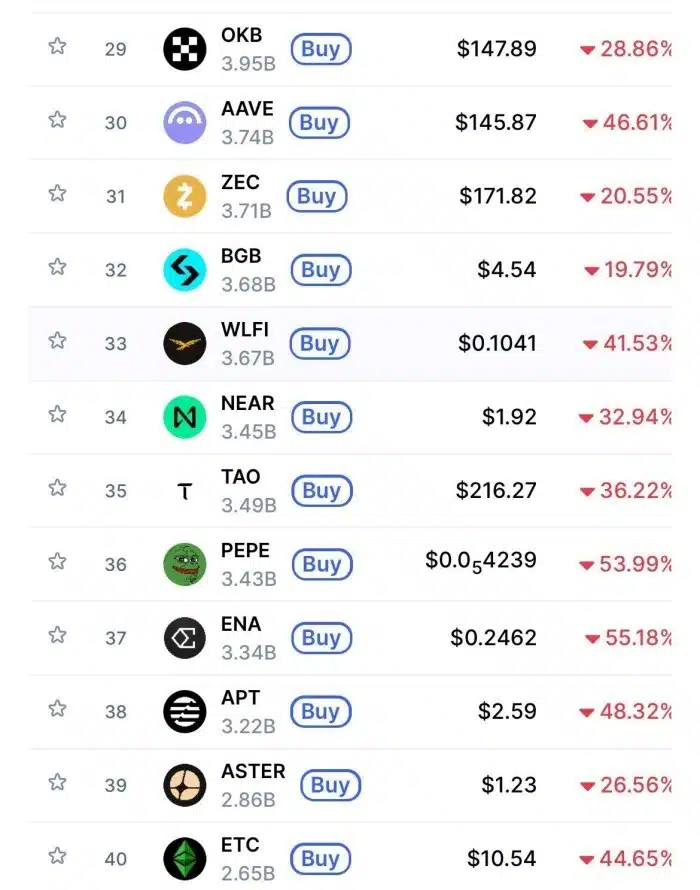
Task: Click the ENA token logo icon
Action: pos(184,638)
